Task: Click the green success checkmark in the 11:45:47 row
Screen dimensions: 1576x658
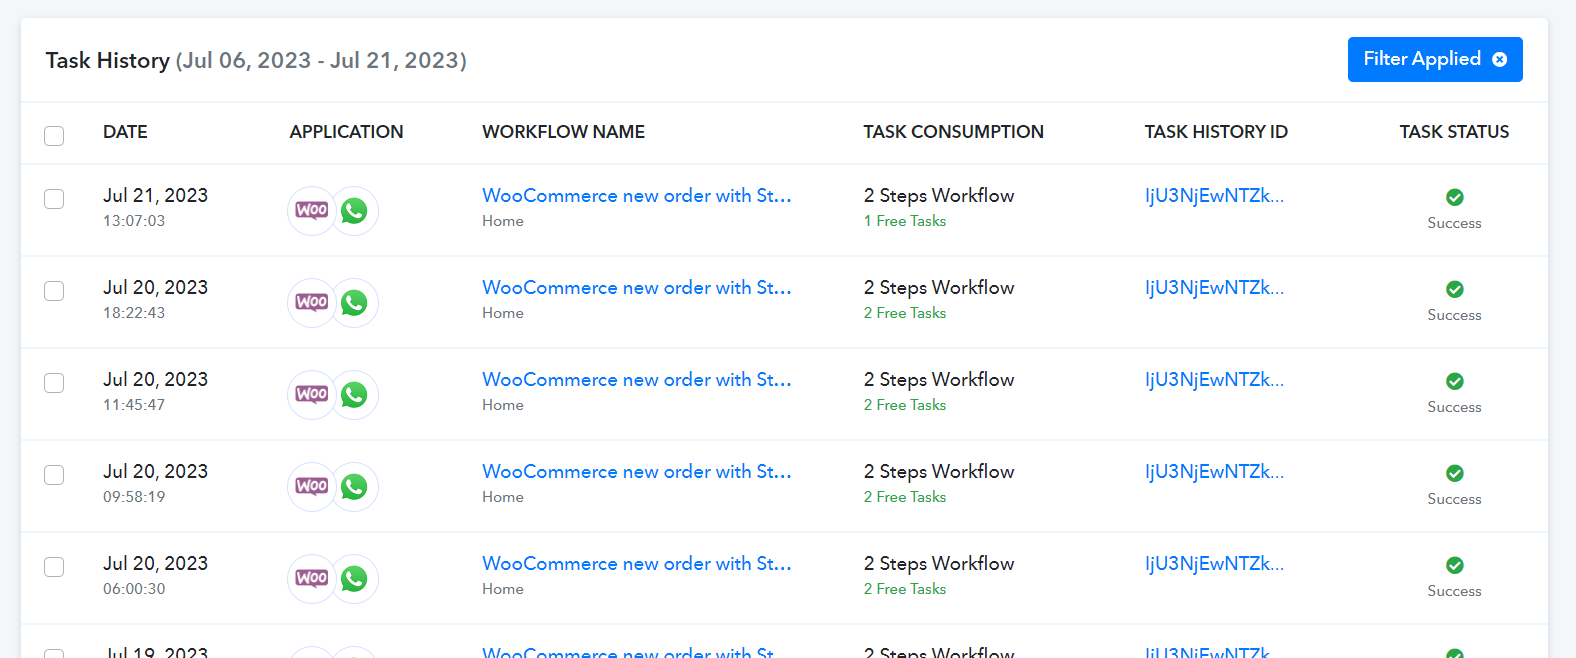Action: point(1455,381)
